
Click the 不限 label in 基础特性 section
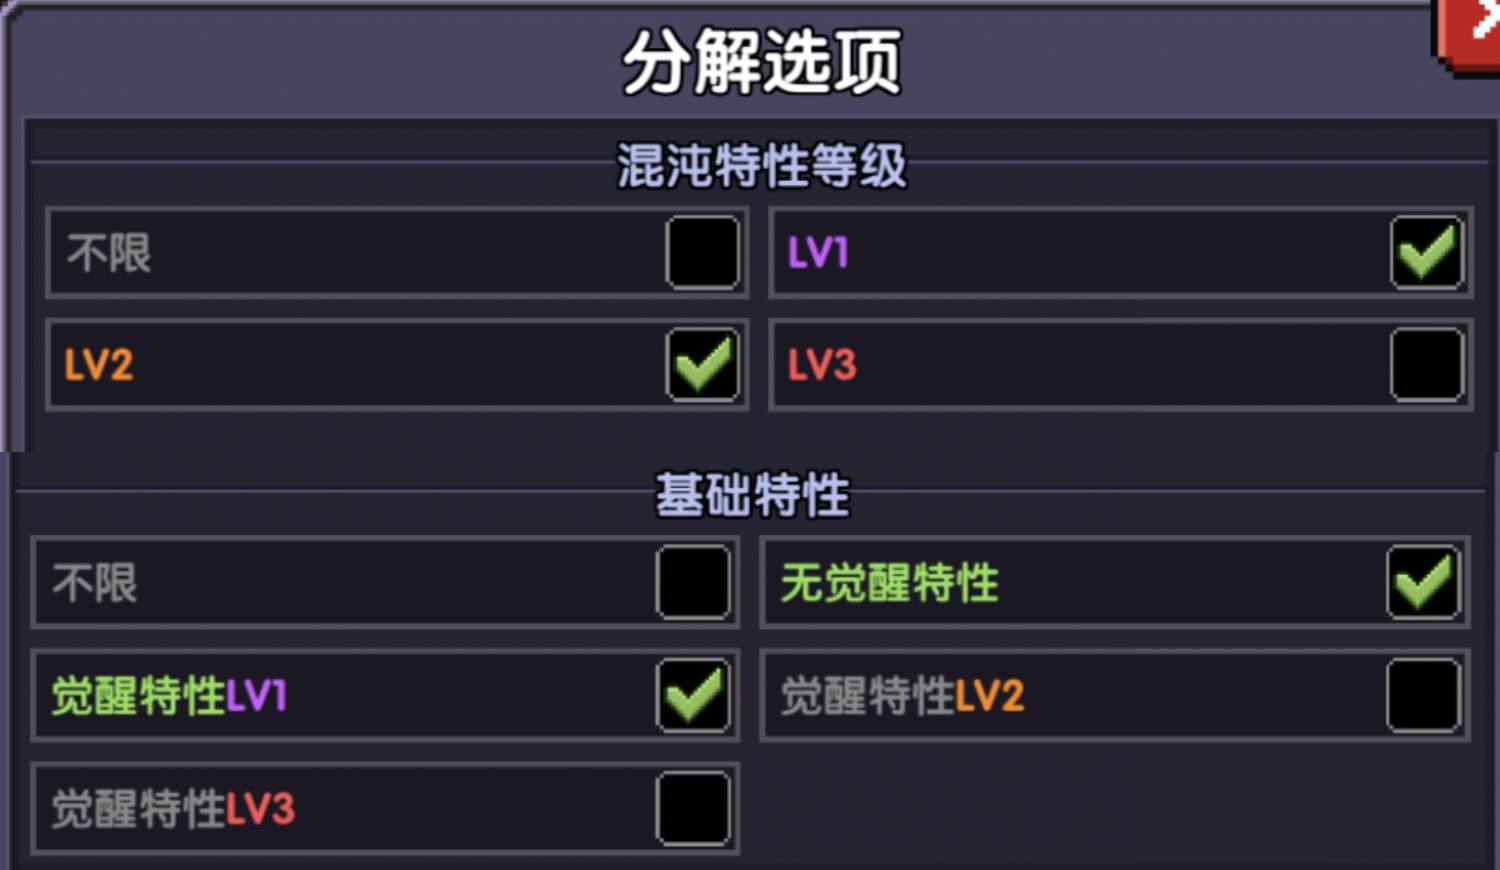point(95,583)
